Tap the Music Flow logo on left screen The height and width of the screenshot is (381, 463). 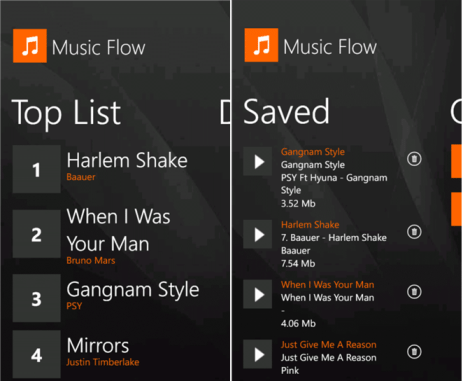(x=30, y=46)
